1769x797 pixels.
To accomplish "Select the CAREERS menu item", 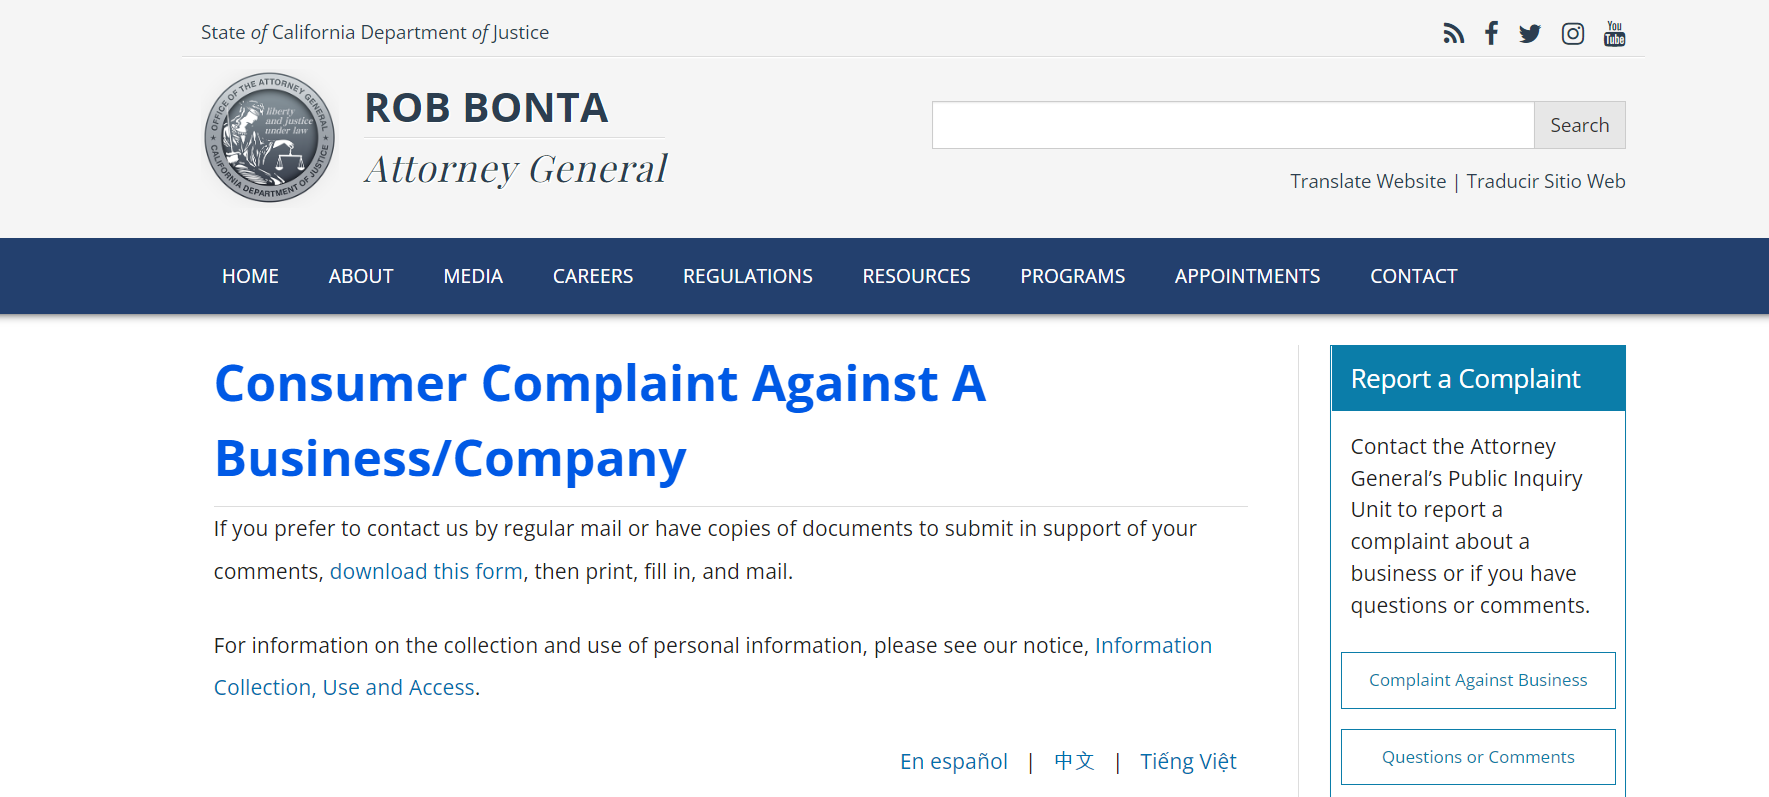I will pyautogui.click(x=593, y=276).
